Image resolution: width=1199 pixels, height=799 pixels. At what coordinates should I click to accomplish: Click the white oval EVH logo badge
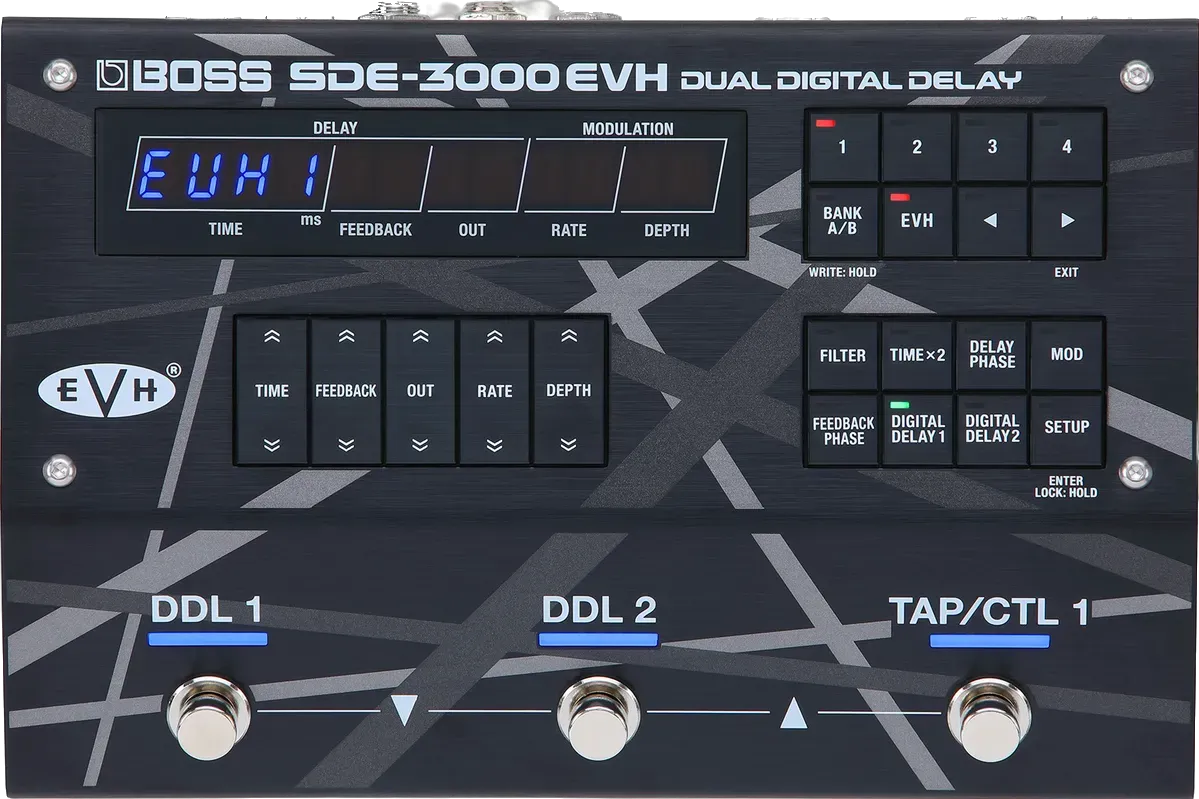coord(108,389)
